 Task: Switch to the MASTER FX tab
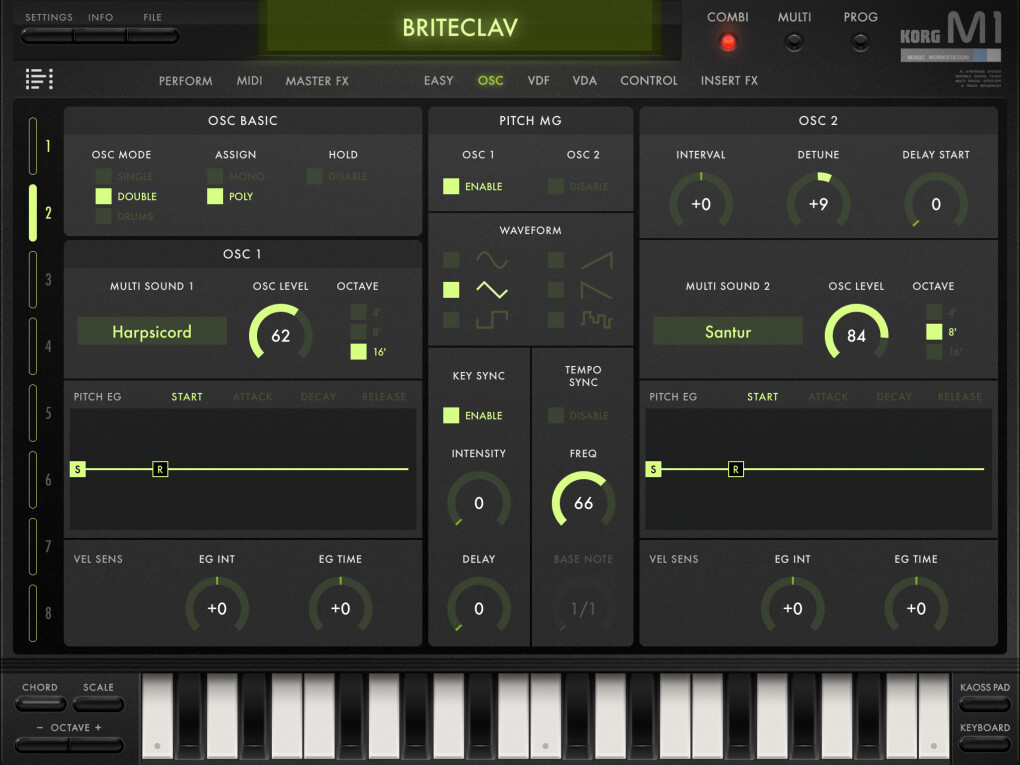coord(317,81)
